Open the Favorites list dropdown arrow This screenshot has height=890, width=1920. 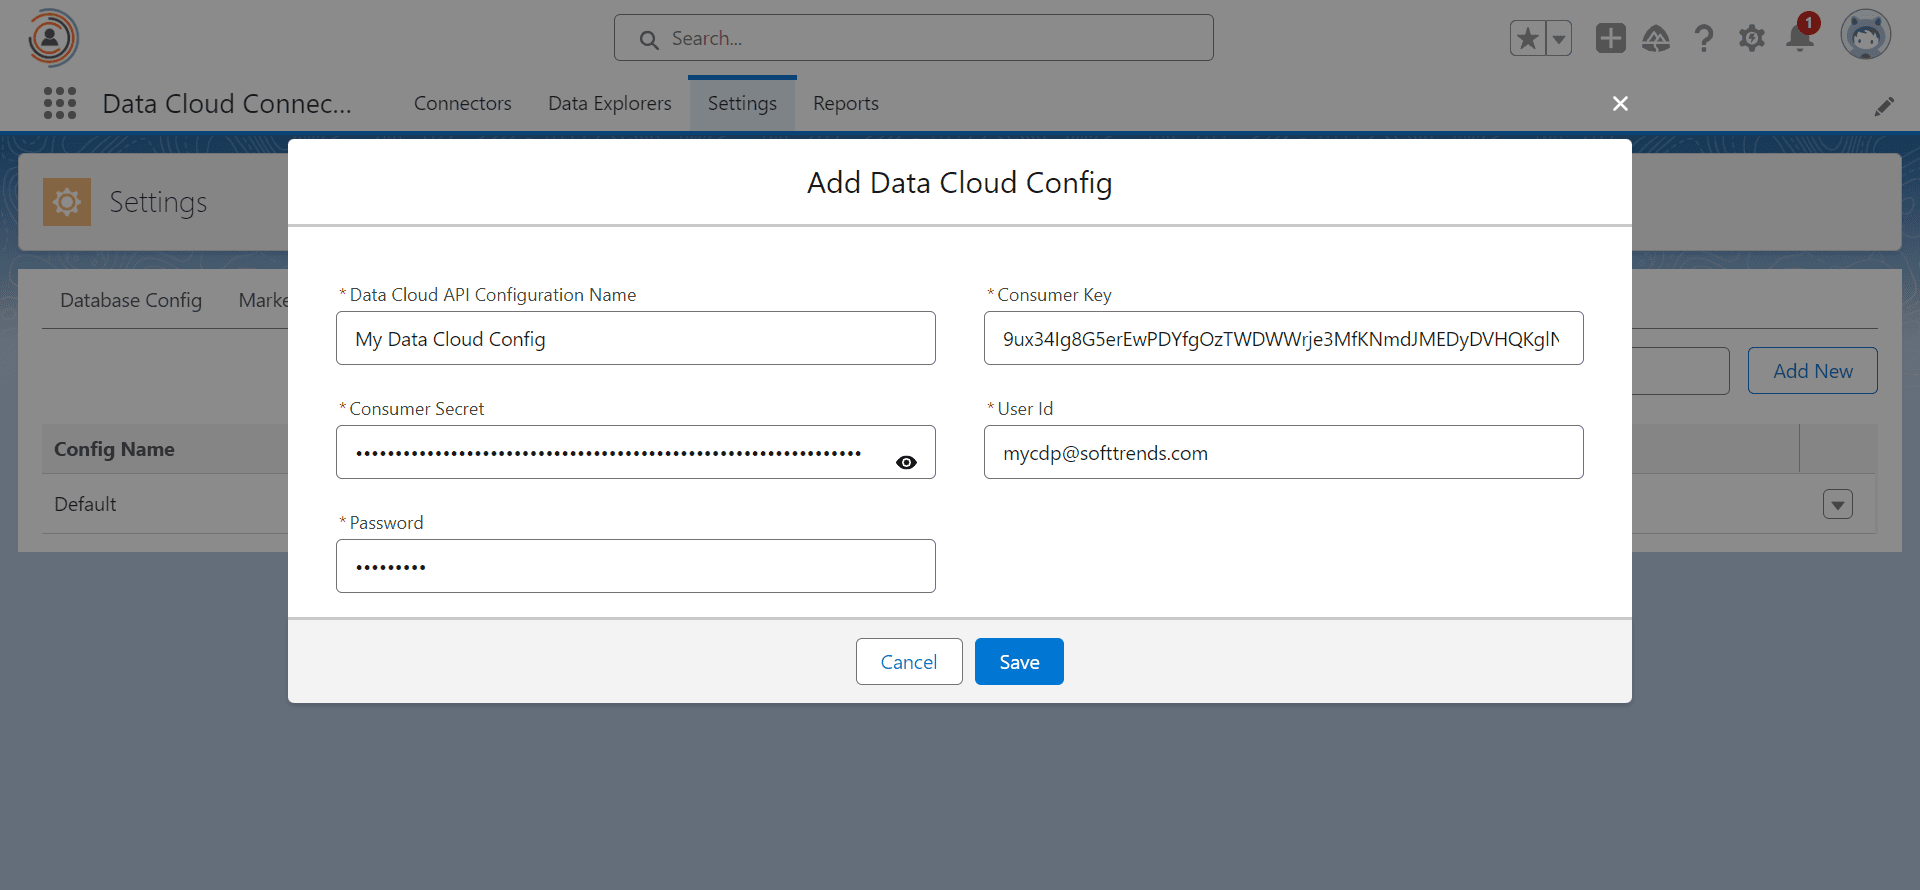click(1559, 39)
